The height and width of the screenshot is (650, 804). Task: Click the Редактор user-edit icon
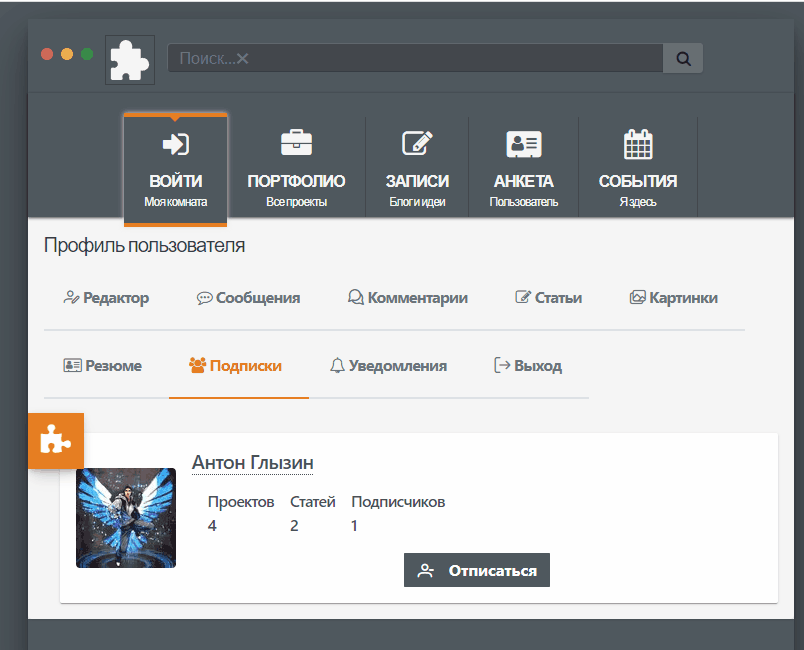[x=71, y=297]
